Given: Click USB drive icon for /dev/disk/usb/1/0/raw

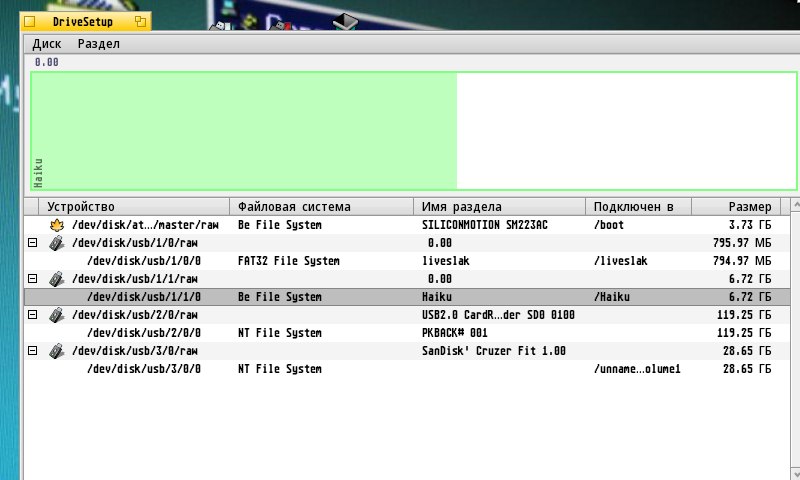Looking at the screenshot, I should point(57,243).
